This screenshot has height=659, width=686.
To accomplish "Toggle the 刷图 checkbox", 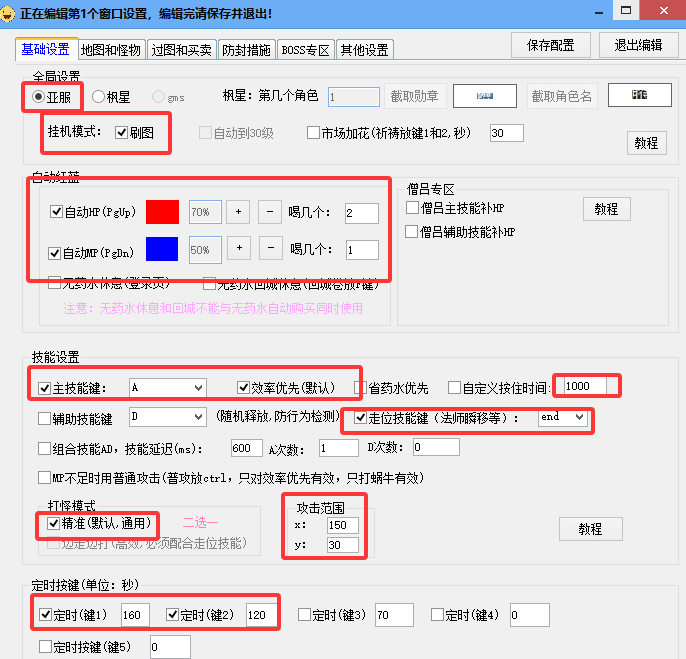I will [x=122, y=132].
